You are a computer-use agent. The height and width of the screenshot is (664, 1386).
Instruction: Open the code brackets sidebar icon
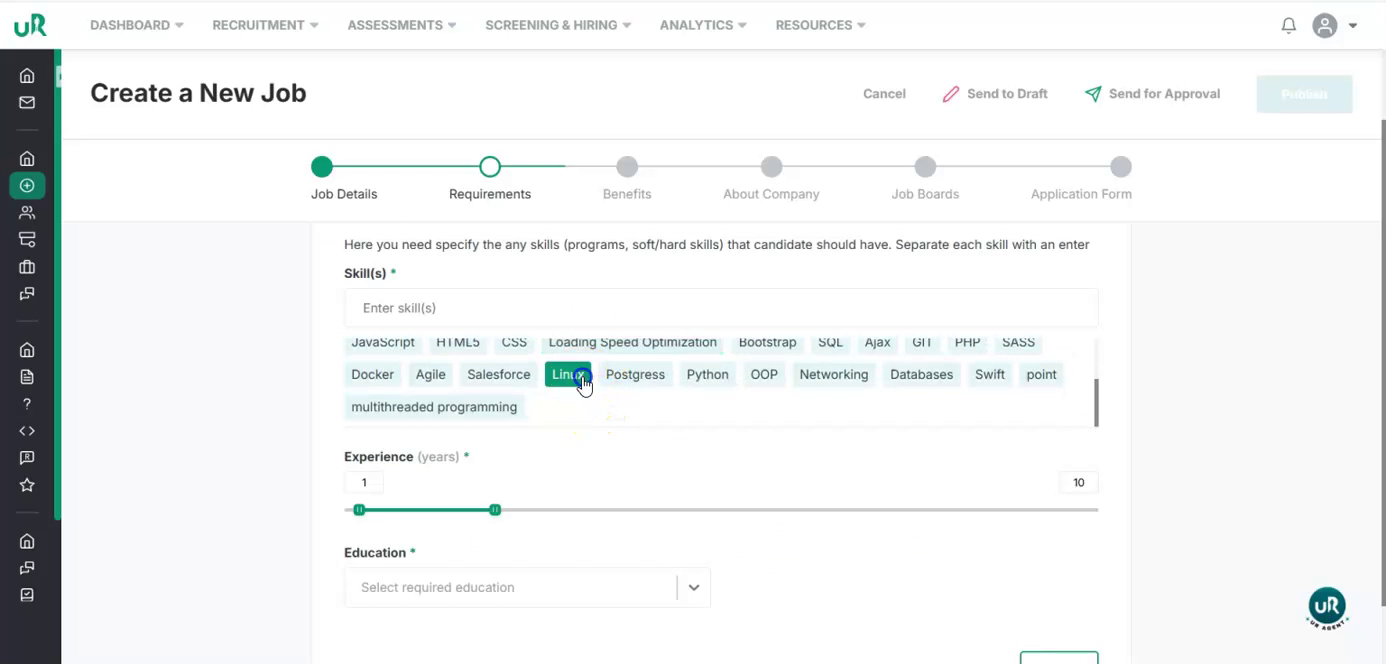point(27,431)
